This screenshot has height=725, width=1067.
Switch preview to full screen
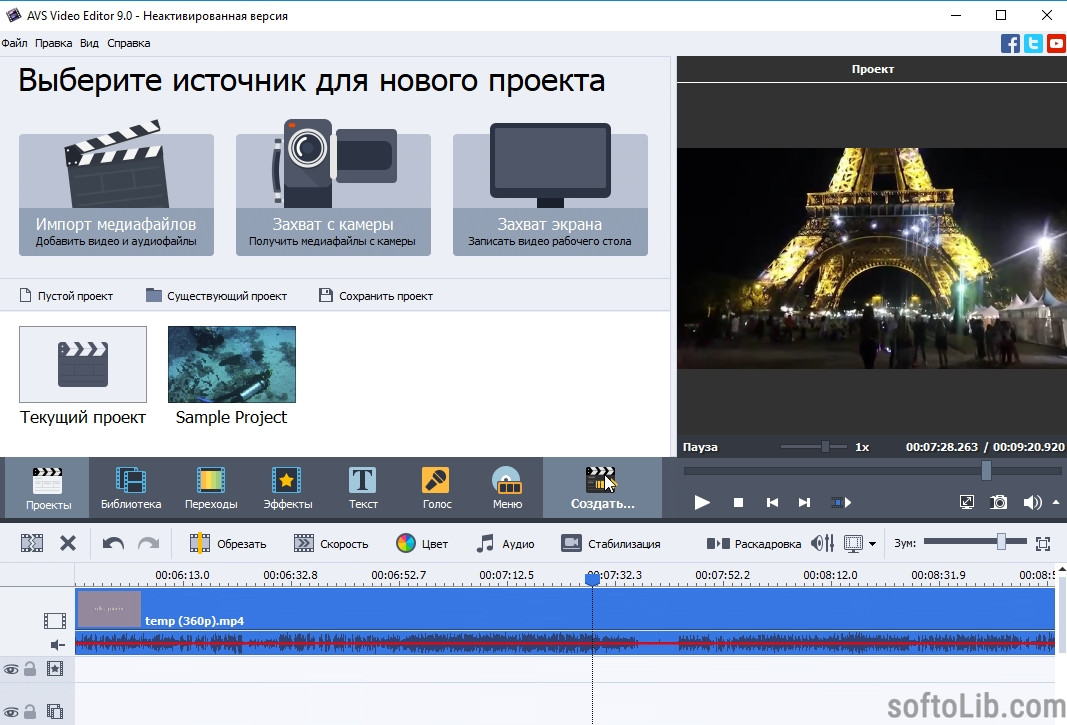(x=966, y=502)
